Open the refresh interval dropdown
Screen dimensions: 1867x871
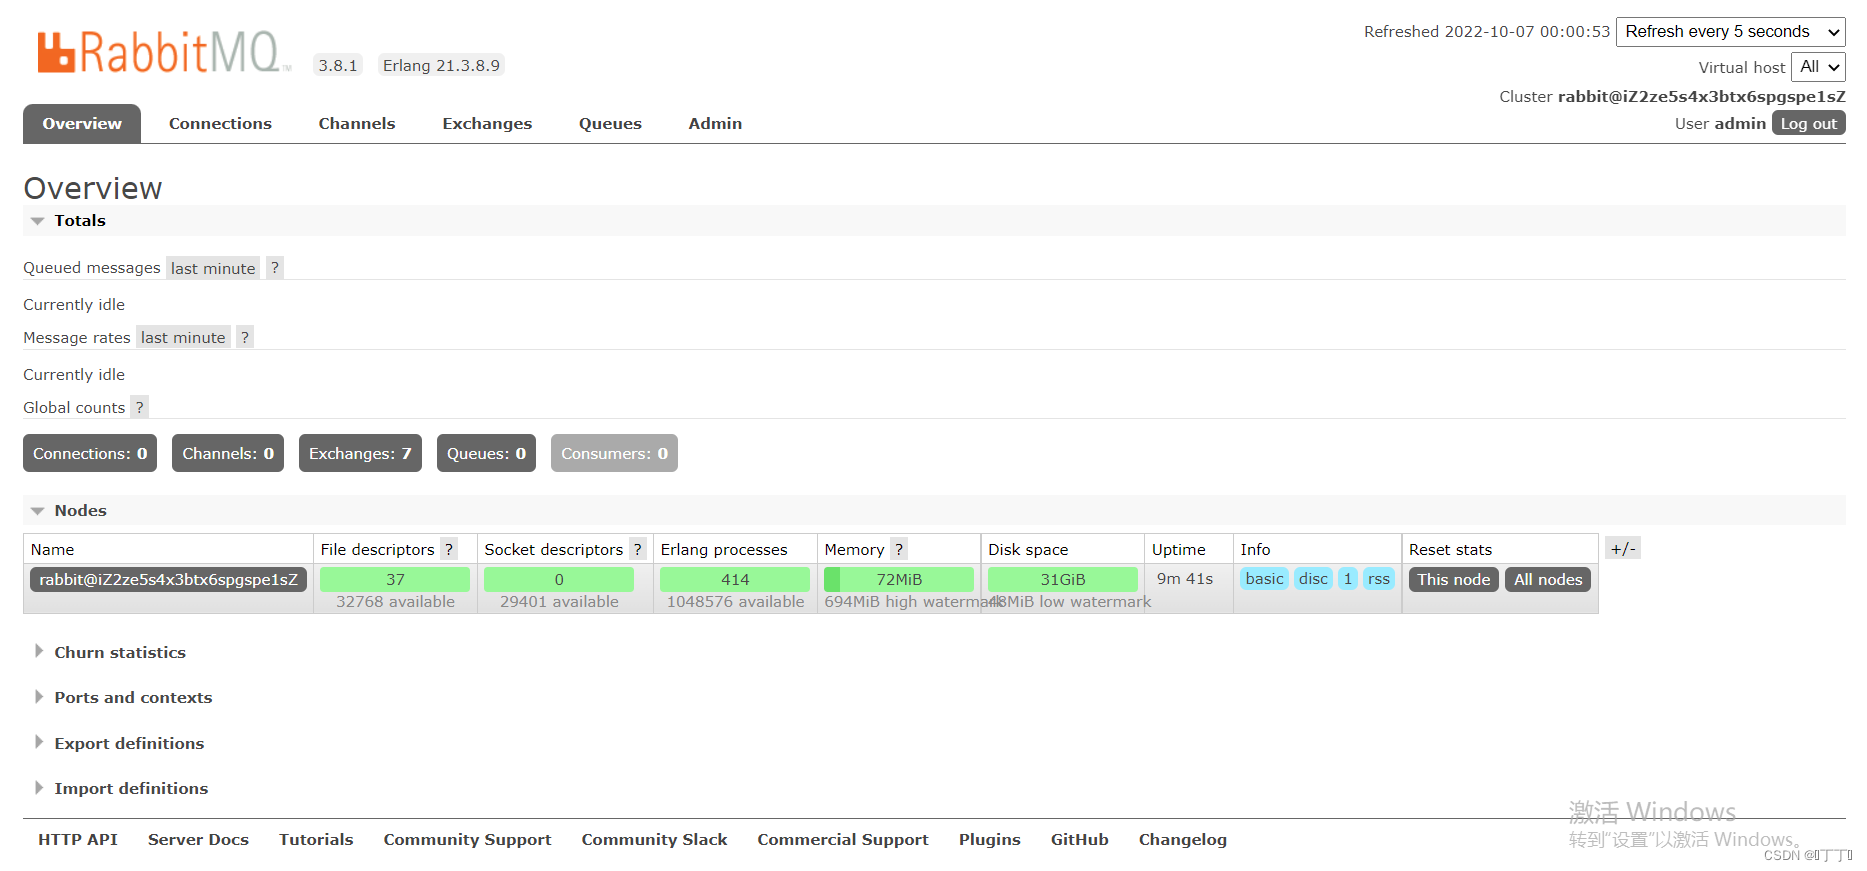coord(1730,32)
